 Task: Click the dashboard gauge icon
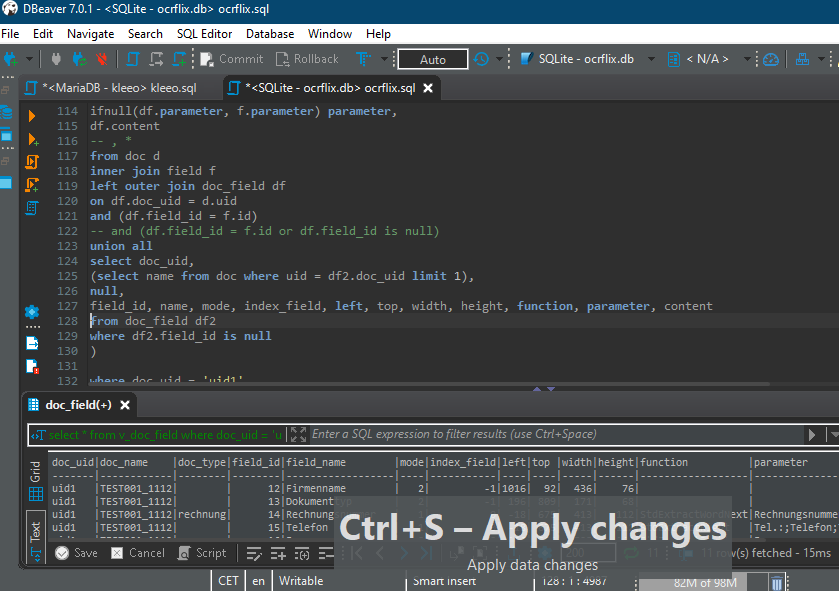pos(771,59)
